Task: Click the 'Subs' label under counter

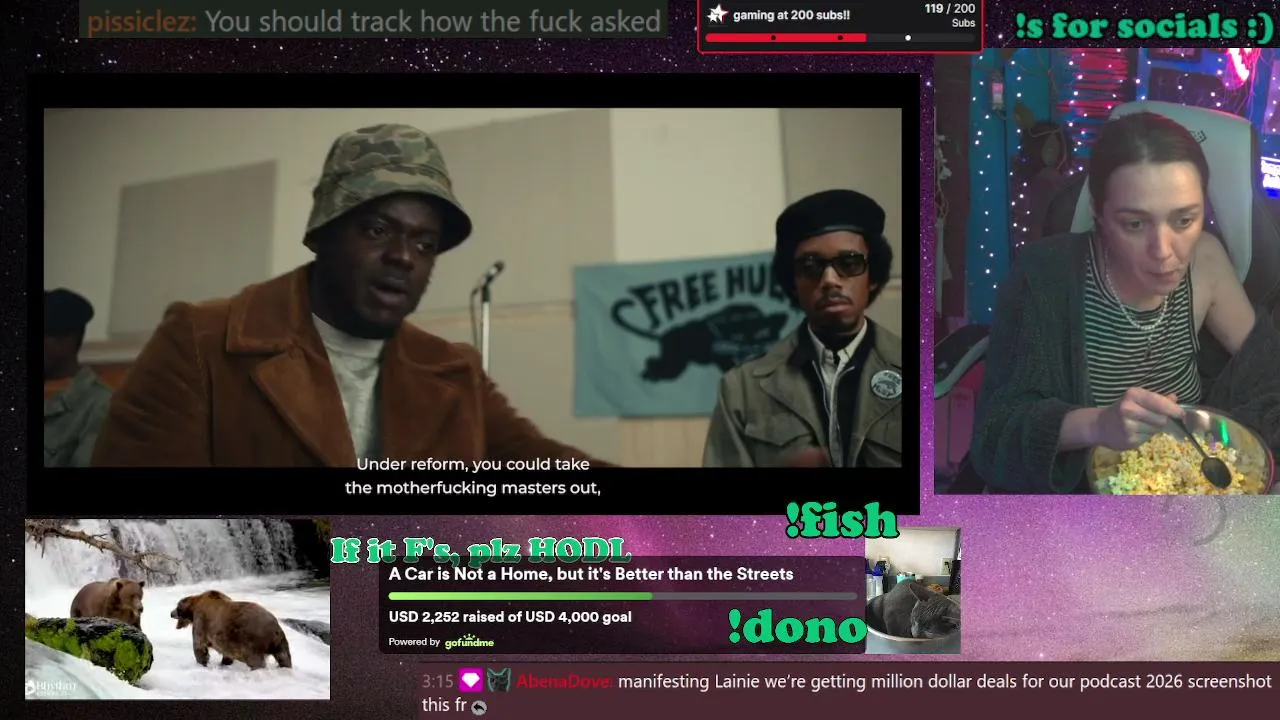Action: 963,23
